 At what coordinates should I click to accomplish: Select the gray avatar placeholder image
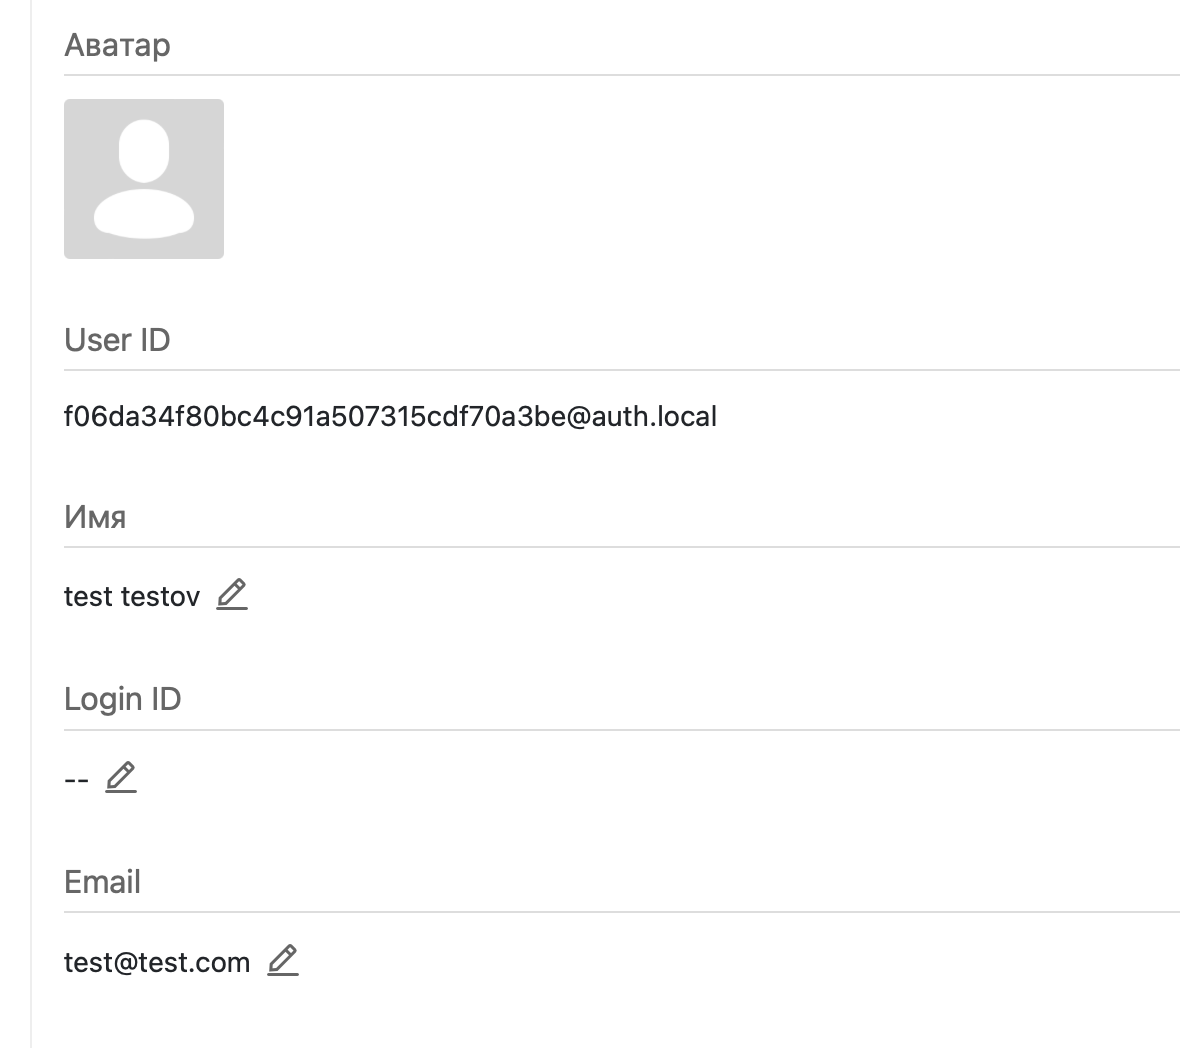(x=144, y=179)
